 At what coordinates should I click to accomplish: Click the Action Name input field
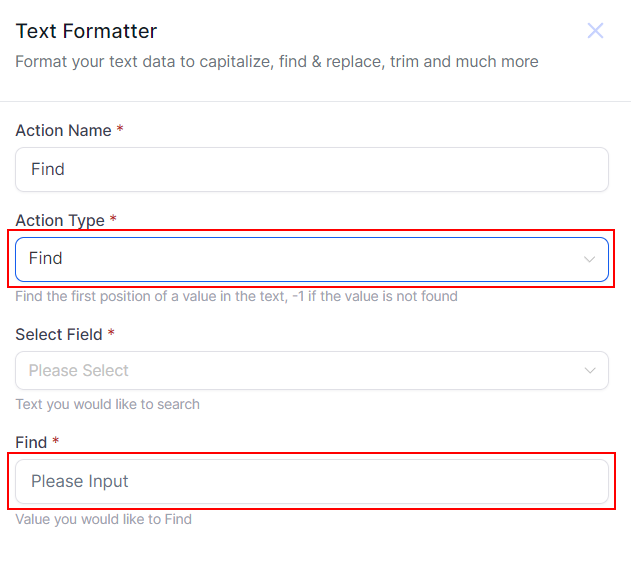click(311, 170)
